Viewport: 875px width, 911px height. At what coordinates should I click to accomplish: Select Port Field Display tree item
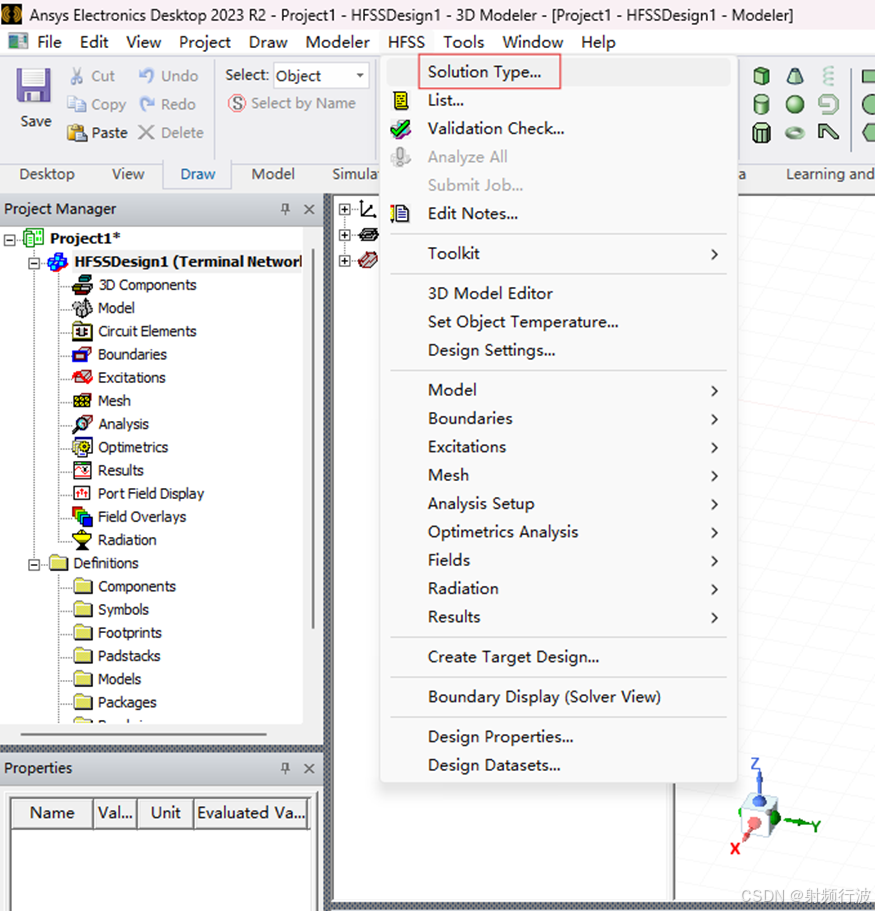coord(150,494)
